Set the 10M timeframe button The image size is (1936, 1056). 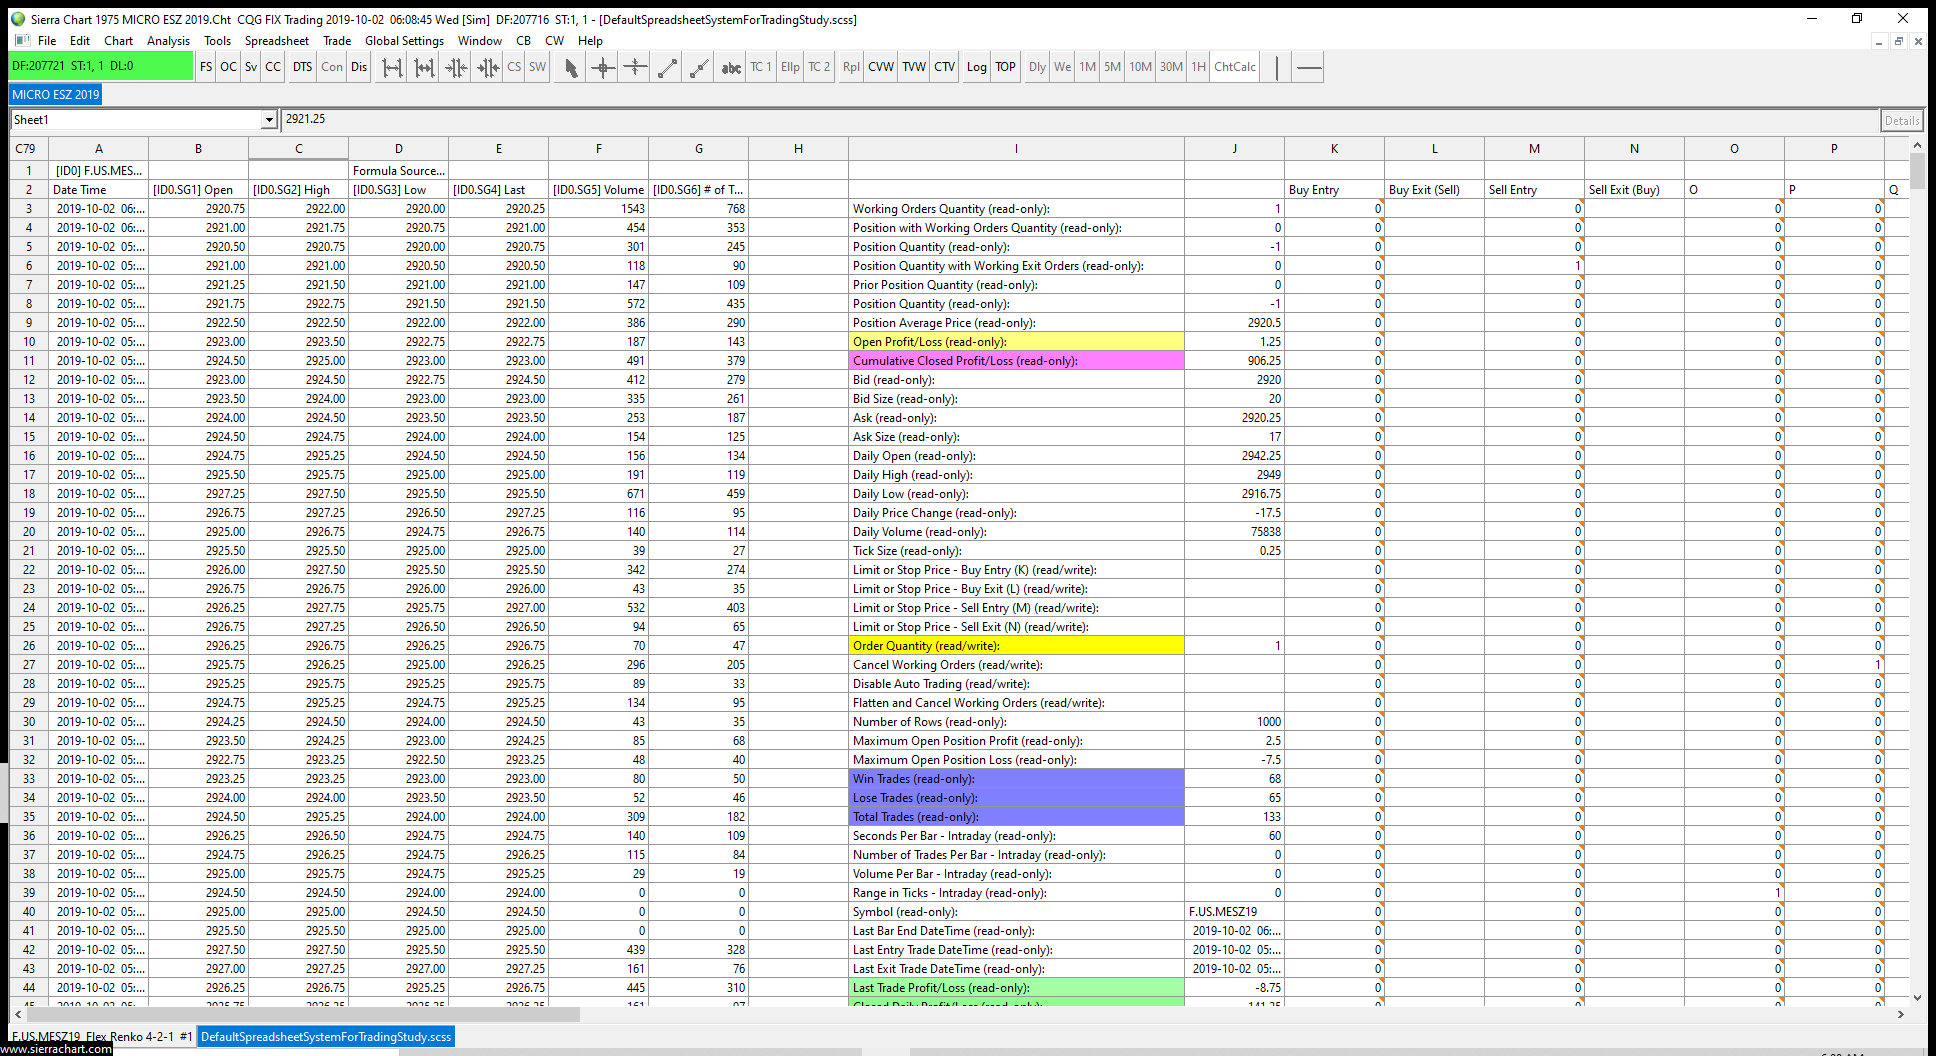[1141, 67]
